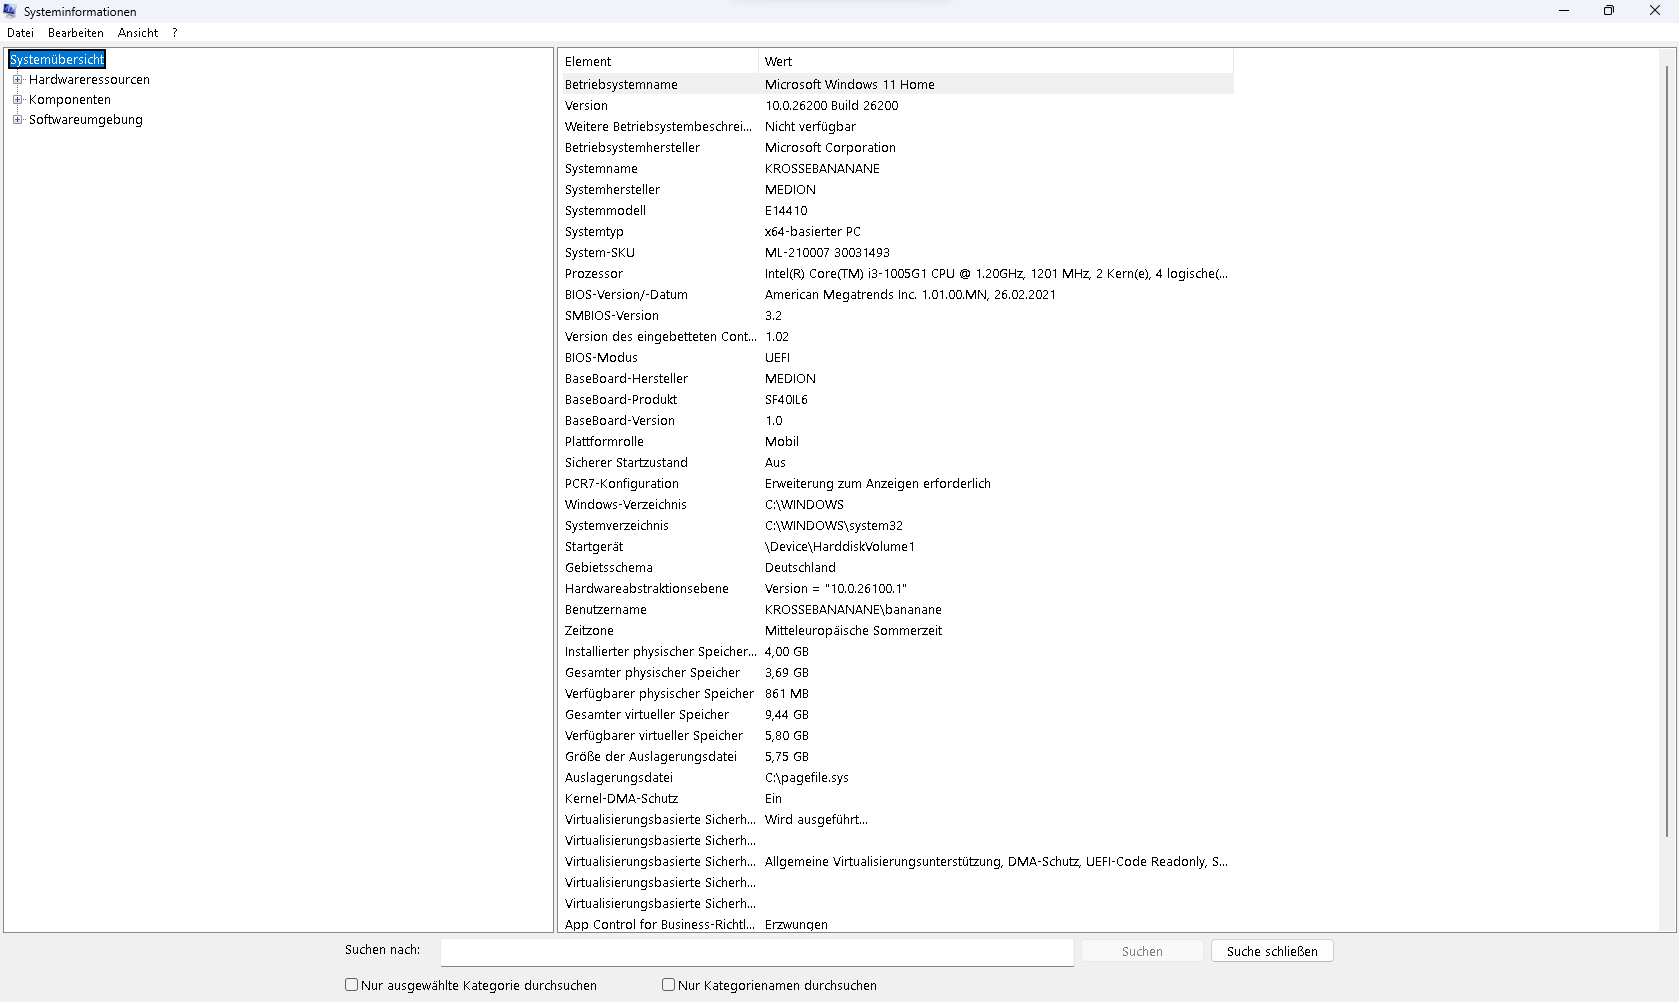Click the Wert column header

pos(996,61)
